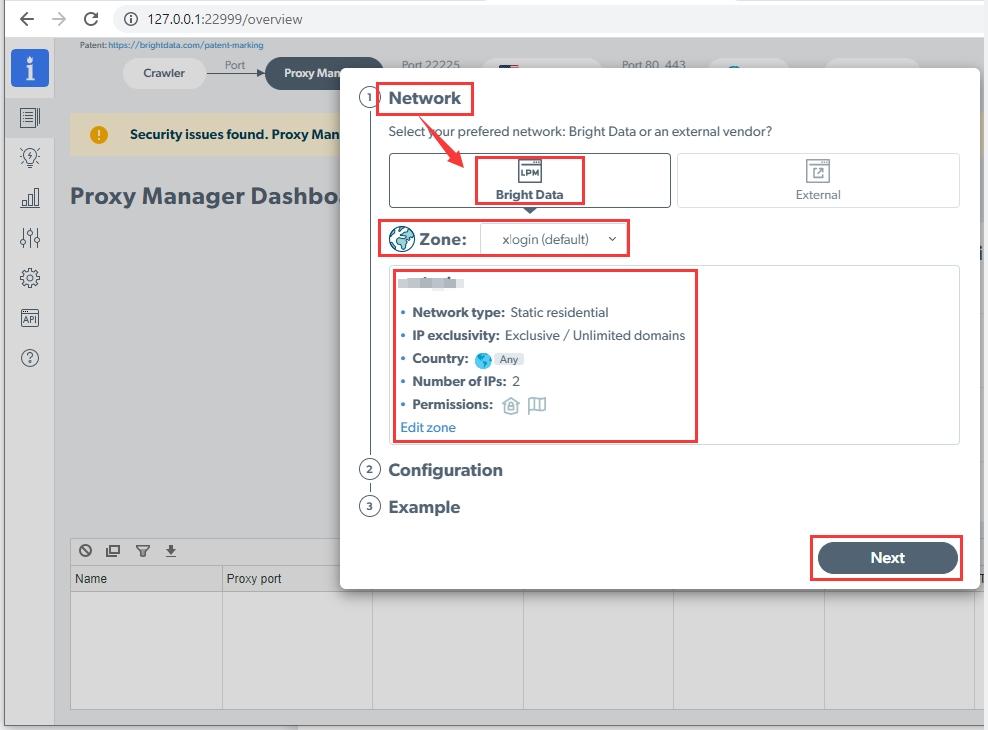Click the duplicate windows icon above table
The width and height of the screenshot is (988, 730).
coord(113,551)
